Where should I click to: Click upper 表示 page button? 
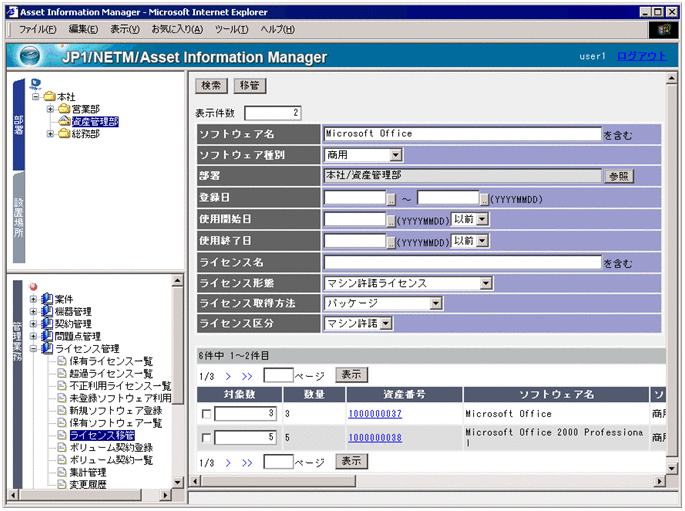352,375
